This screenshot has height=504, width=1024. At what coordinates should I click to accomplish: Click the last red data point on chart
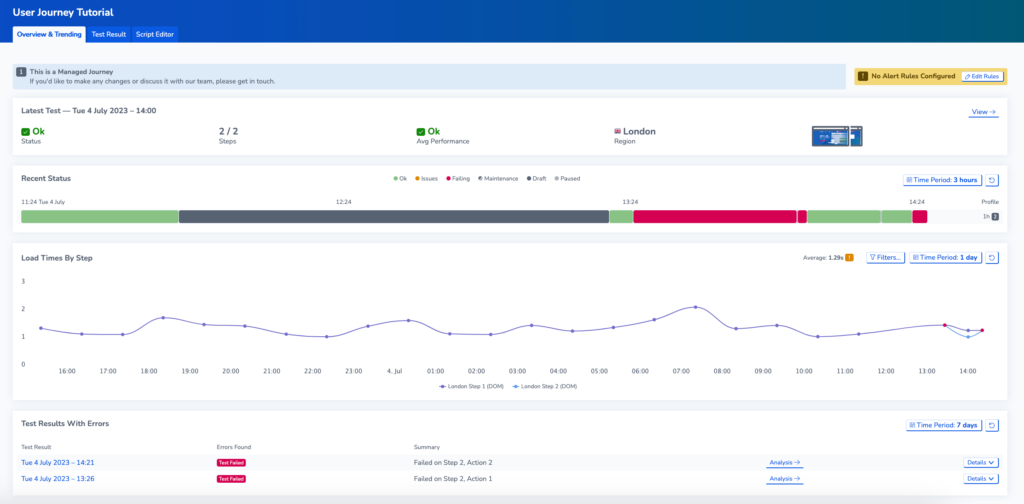pyautogui.click(x=982, y=330)
